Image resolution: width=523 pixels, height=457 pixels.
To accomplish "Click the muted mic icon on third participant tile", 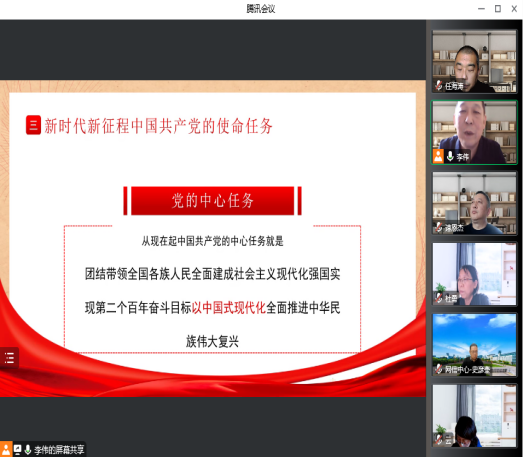I will pos(439,227).
